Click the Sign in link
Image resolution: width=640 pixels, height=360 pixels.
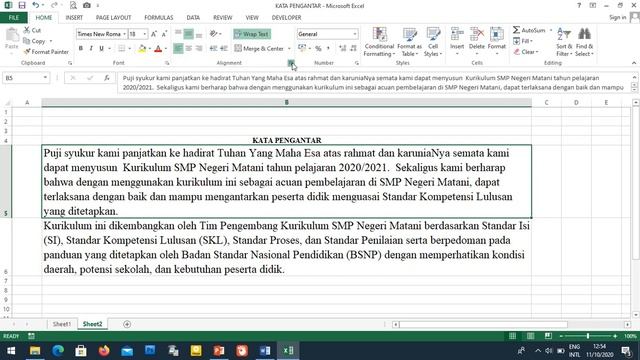tap(618, 17)
